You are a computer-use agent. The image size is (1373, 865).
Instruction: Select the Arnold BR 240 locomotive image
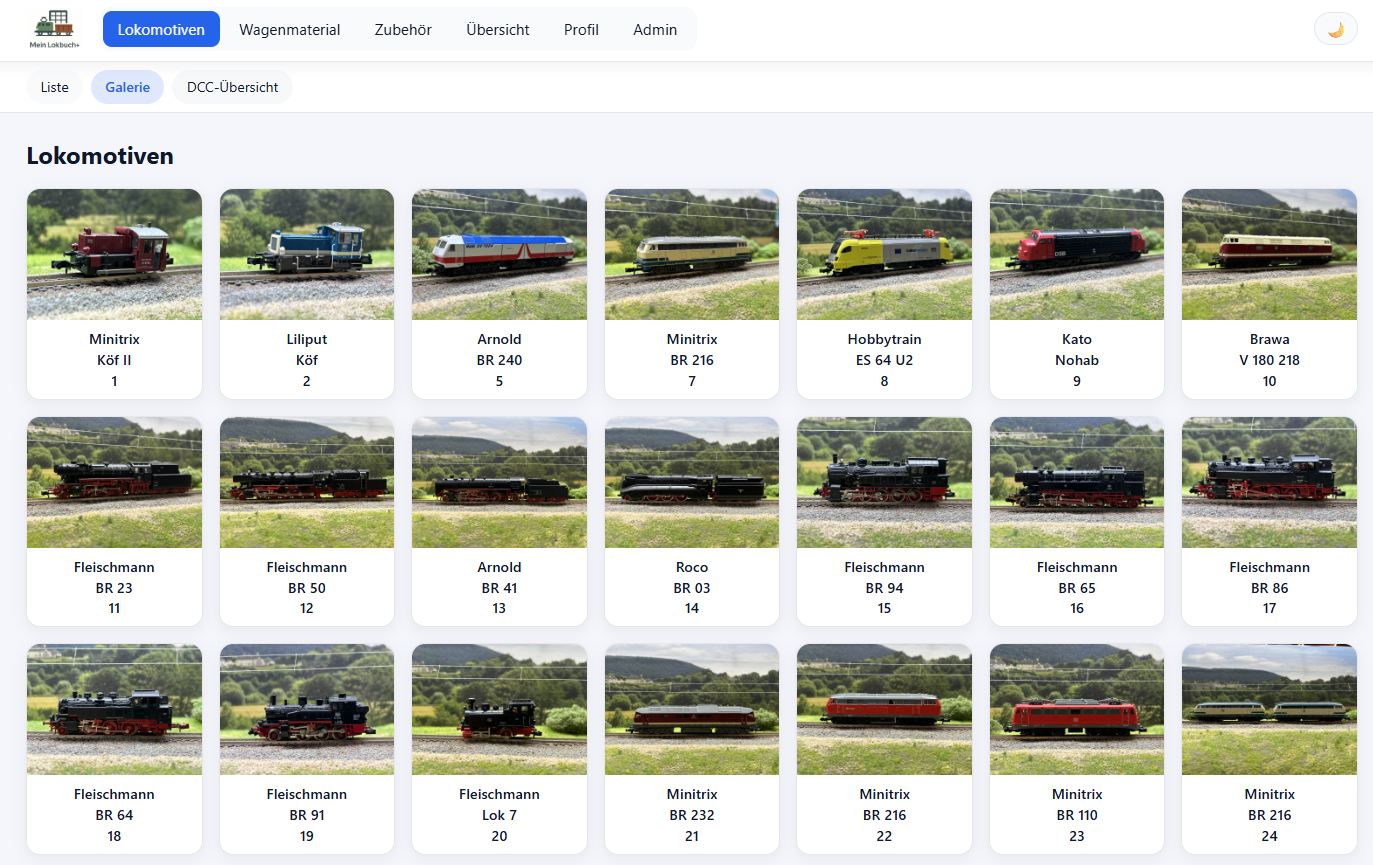[x=499, y=254]
